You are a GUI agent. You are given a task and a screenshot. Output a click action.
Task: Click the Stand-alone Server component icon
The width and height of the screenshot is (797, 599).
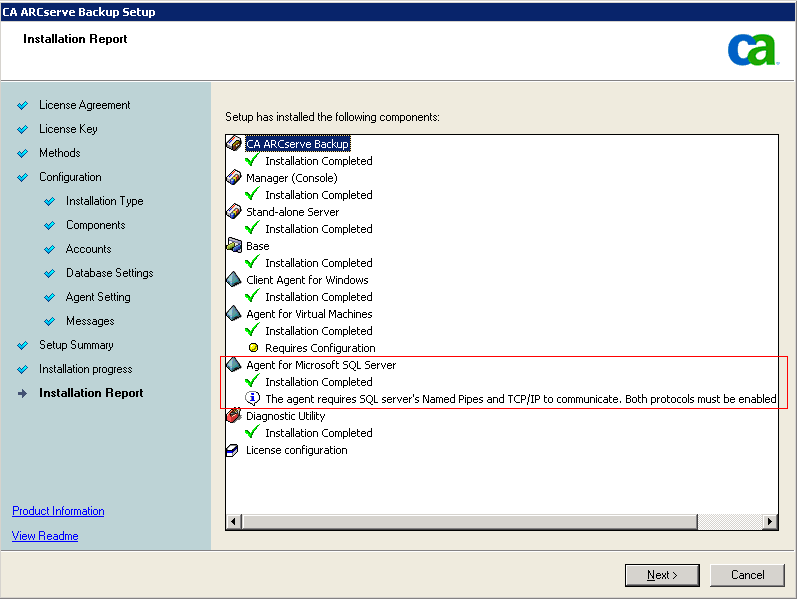click(x=234, y=212)
